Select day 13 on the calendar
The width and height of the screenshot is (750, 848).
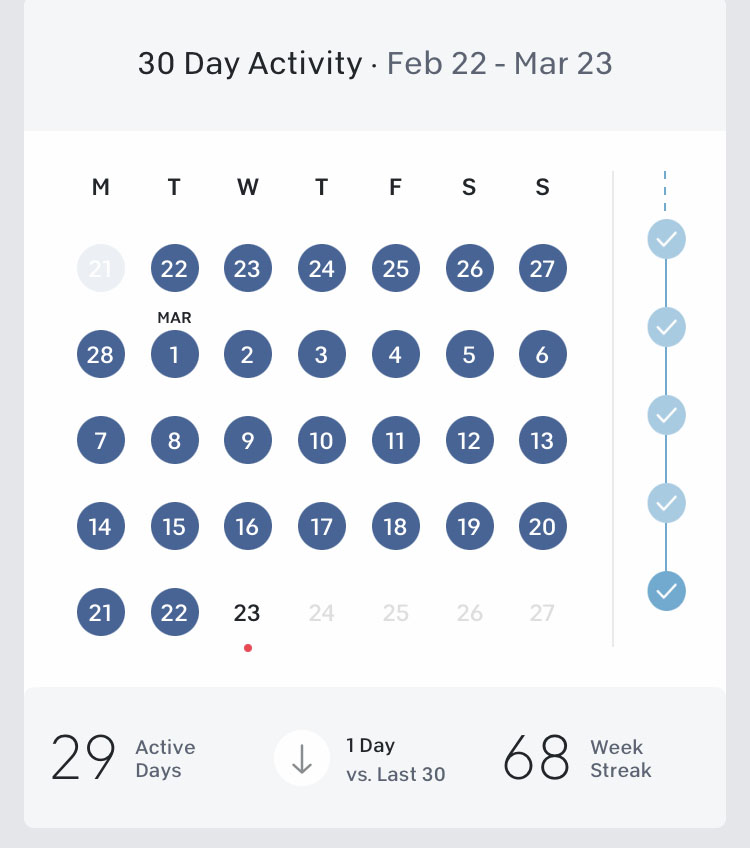click(542, 441)
